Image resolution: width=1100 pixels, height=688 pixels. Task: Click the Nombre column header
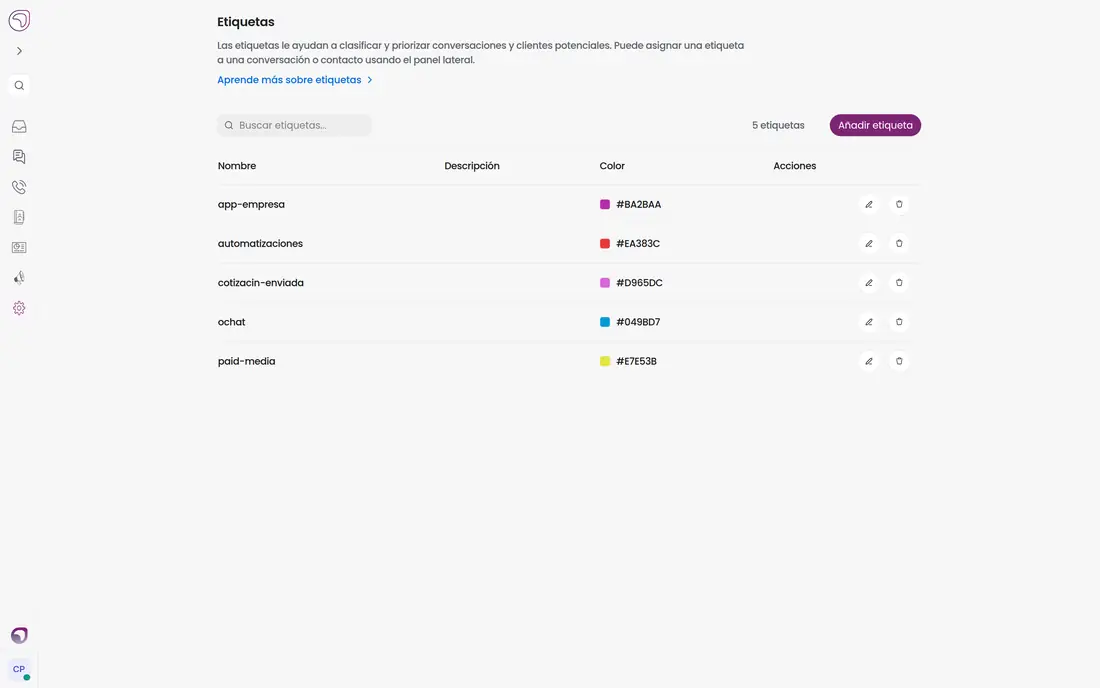(x=237, y=166)
